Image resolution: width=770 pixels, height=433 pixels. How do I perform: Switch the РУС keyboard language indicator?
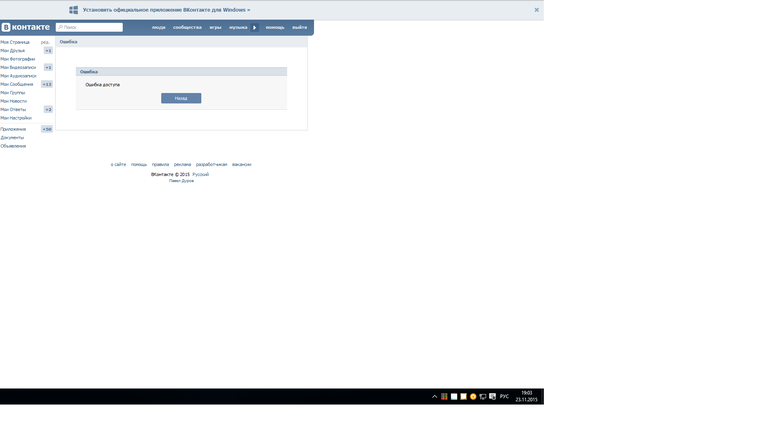[x=504, y=397]
